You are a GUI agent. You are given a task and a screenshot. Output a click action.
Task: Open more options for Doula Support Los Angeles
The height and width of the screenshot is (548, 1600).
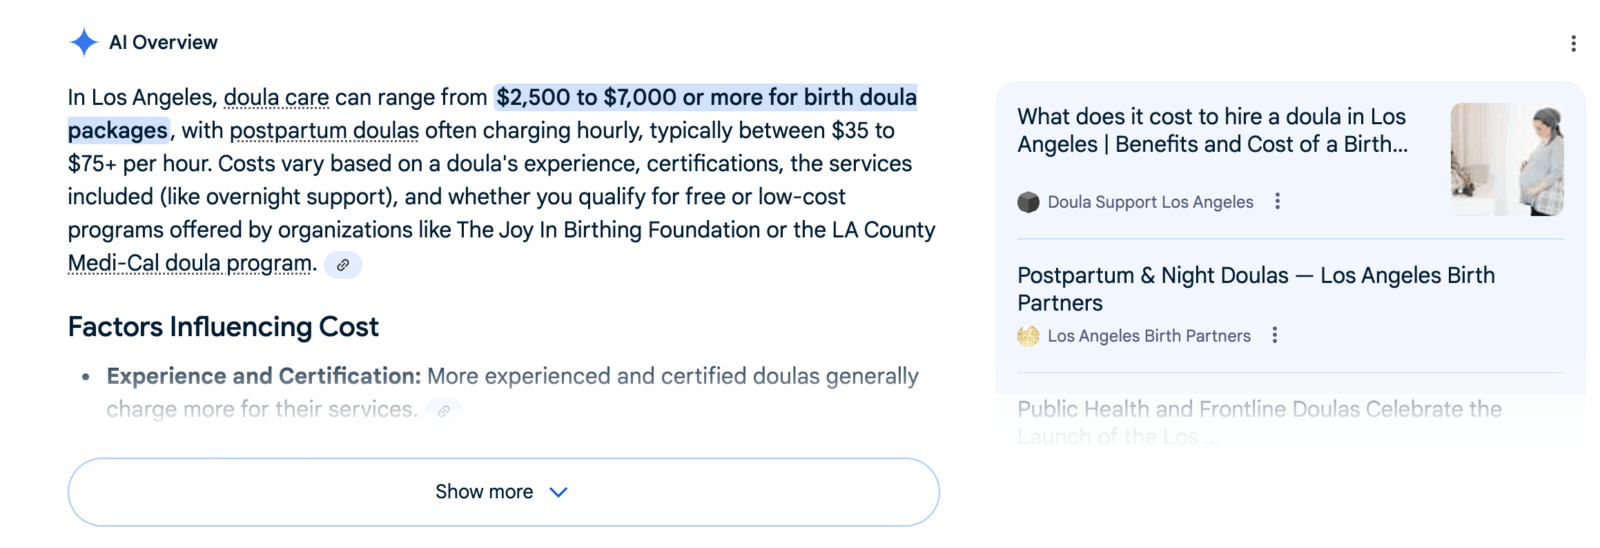coord(1277,201)
